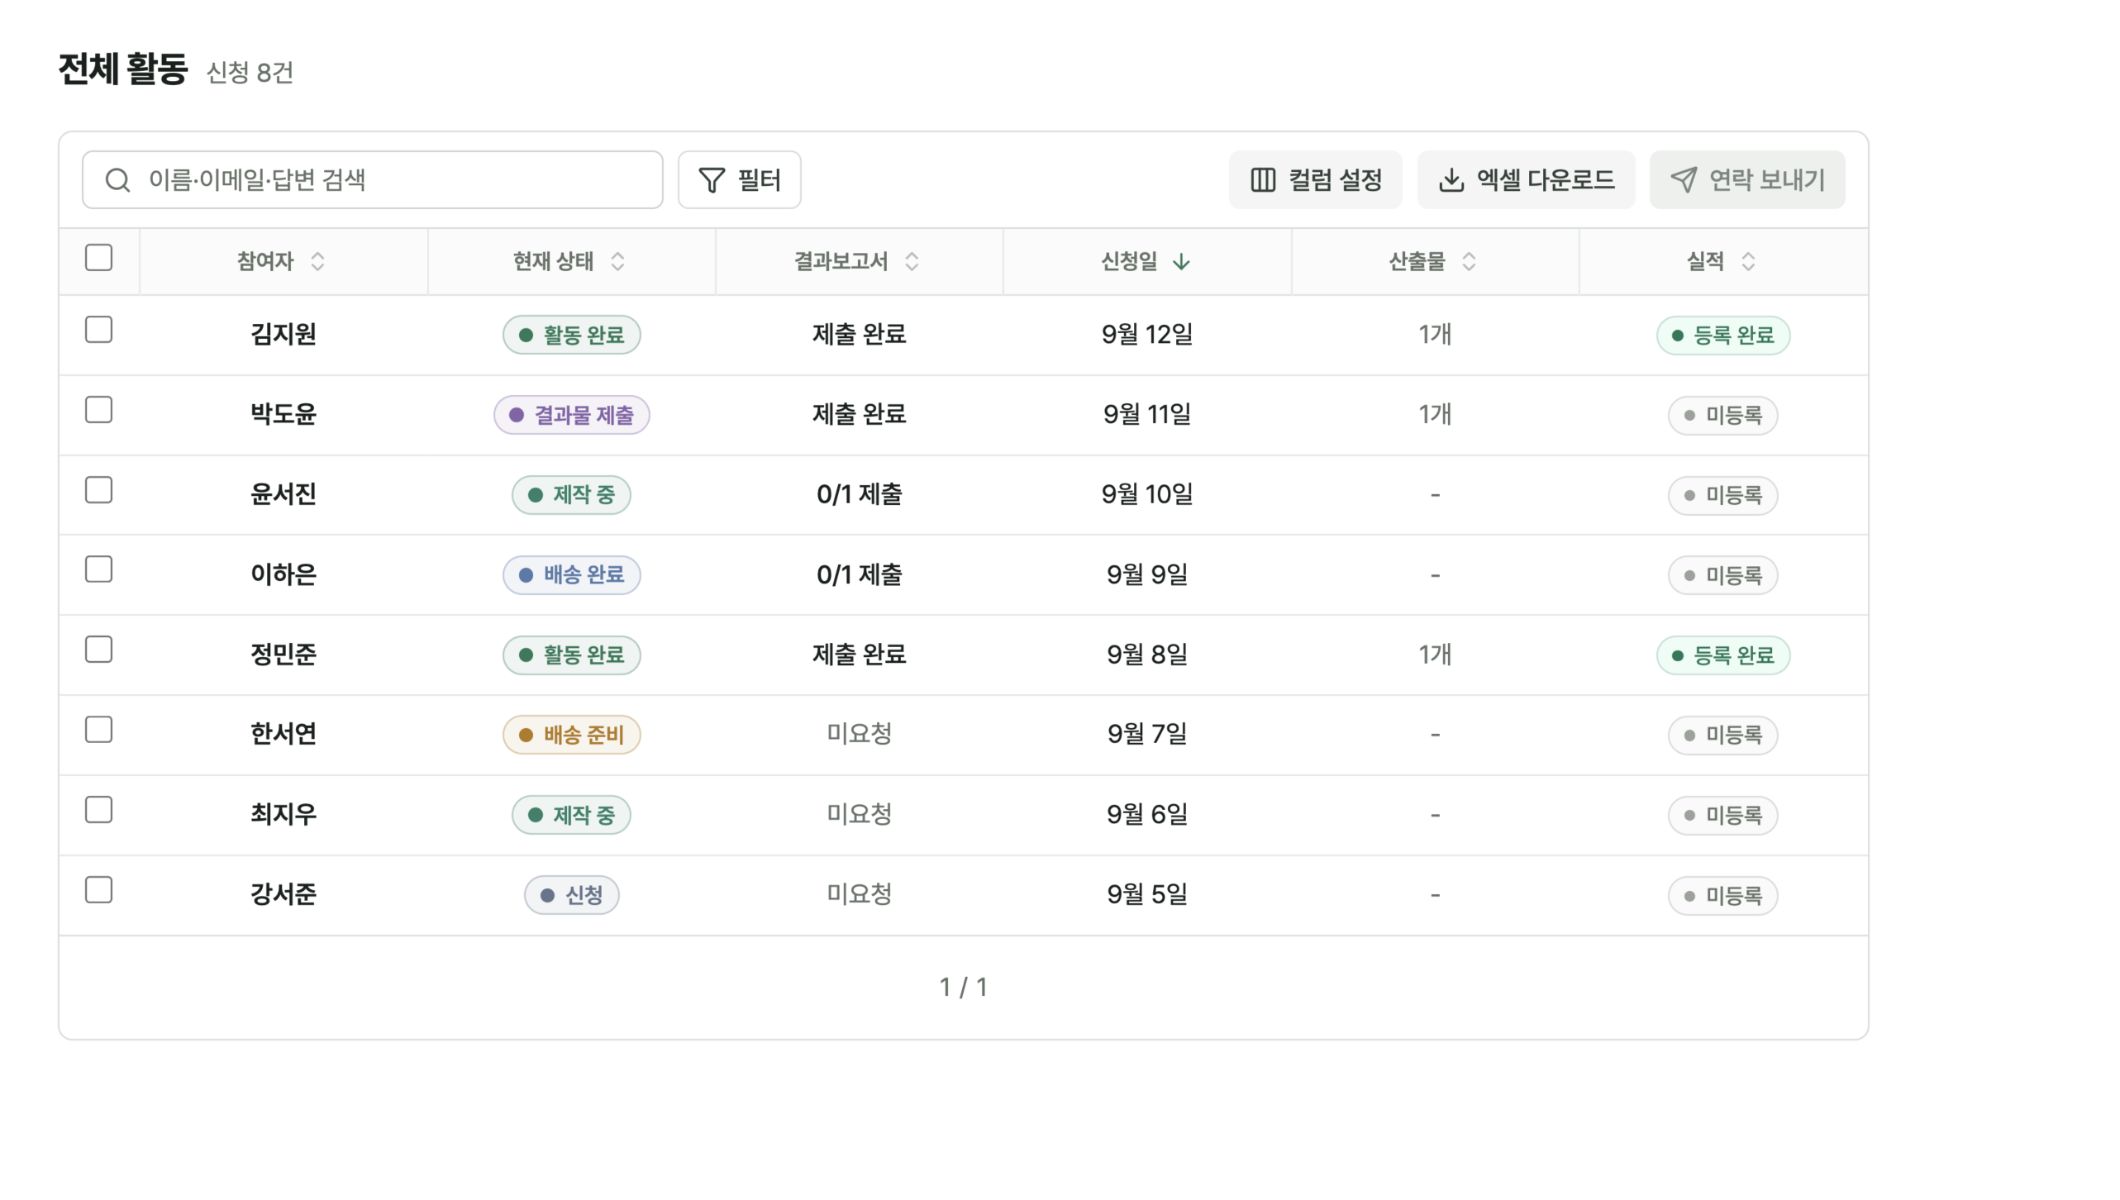Click the 9월 5일 date cell

pyautogui.click(x=1147, y=894)
